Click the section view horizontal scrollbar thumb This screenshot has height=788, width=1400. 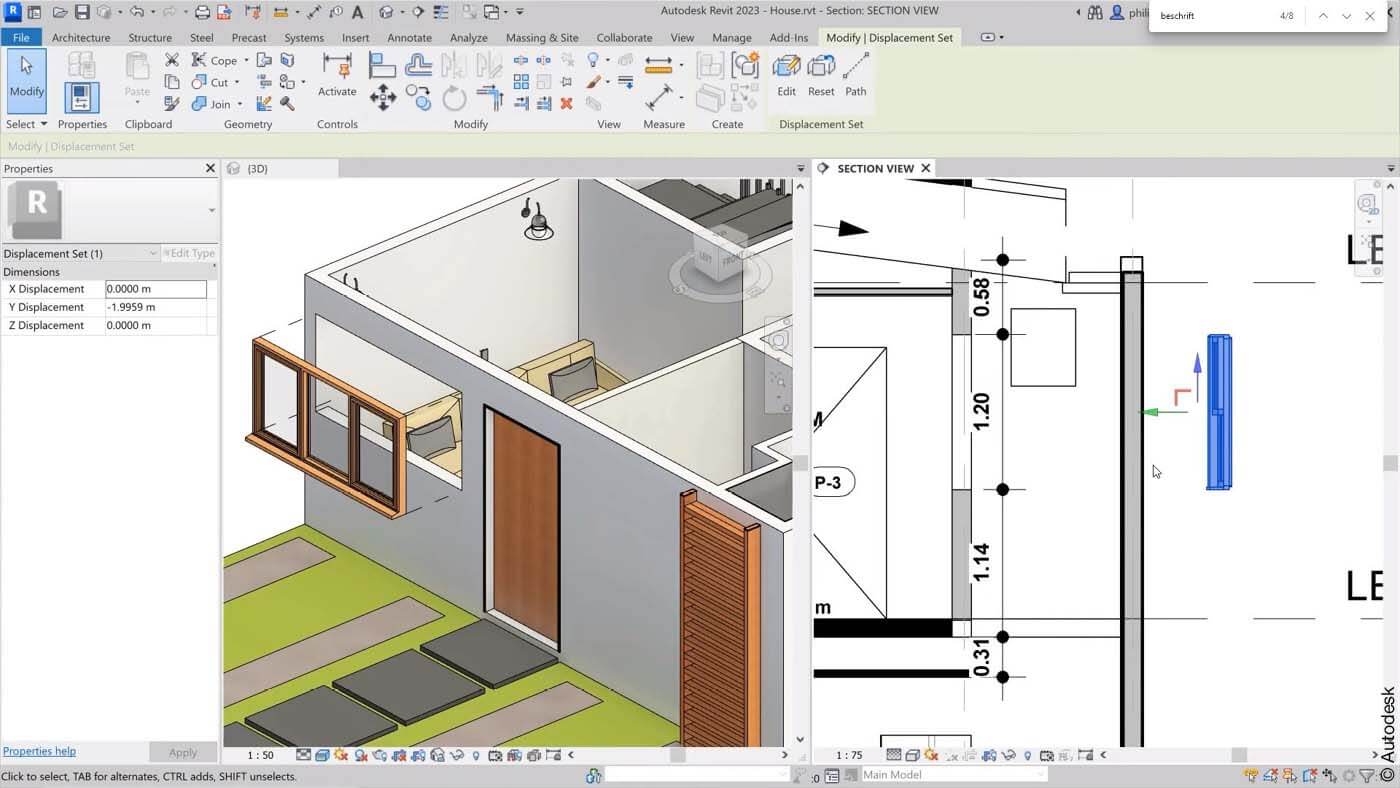(x=1239, y=755)
